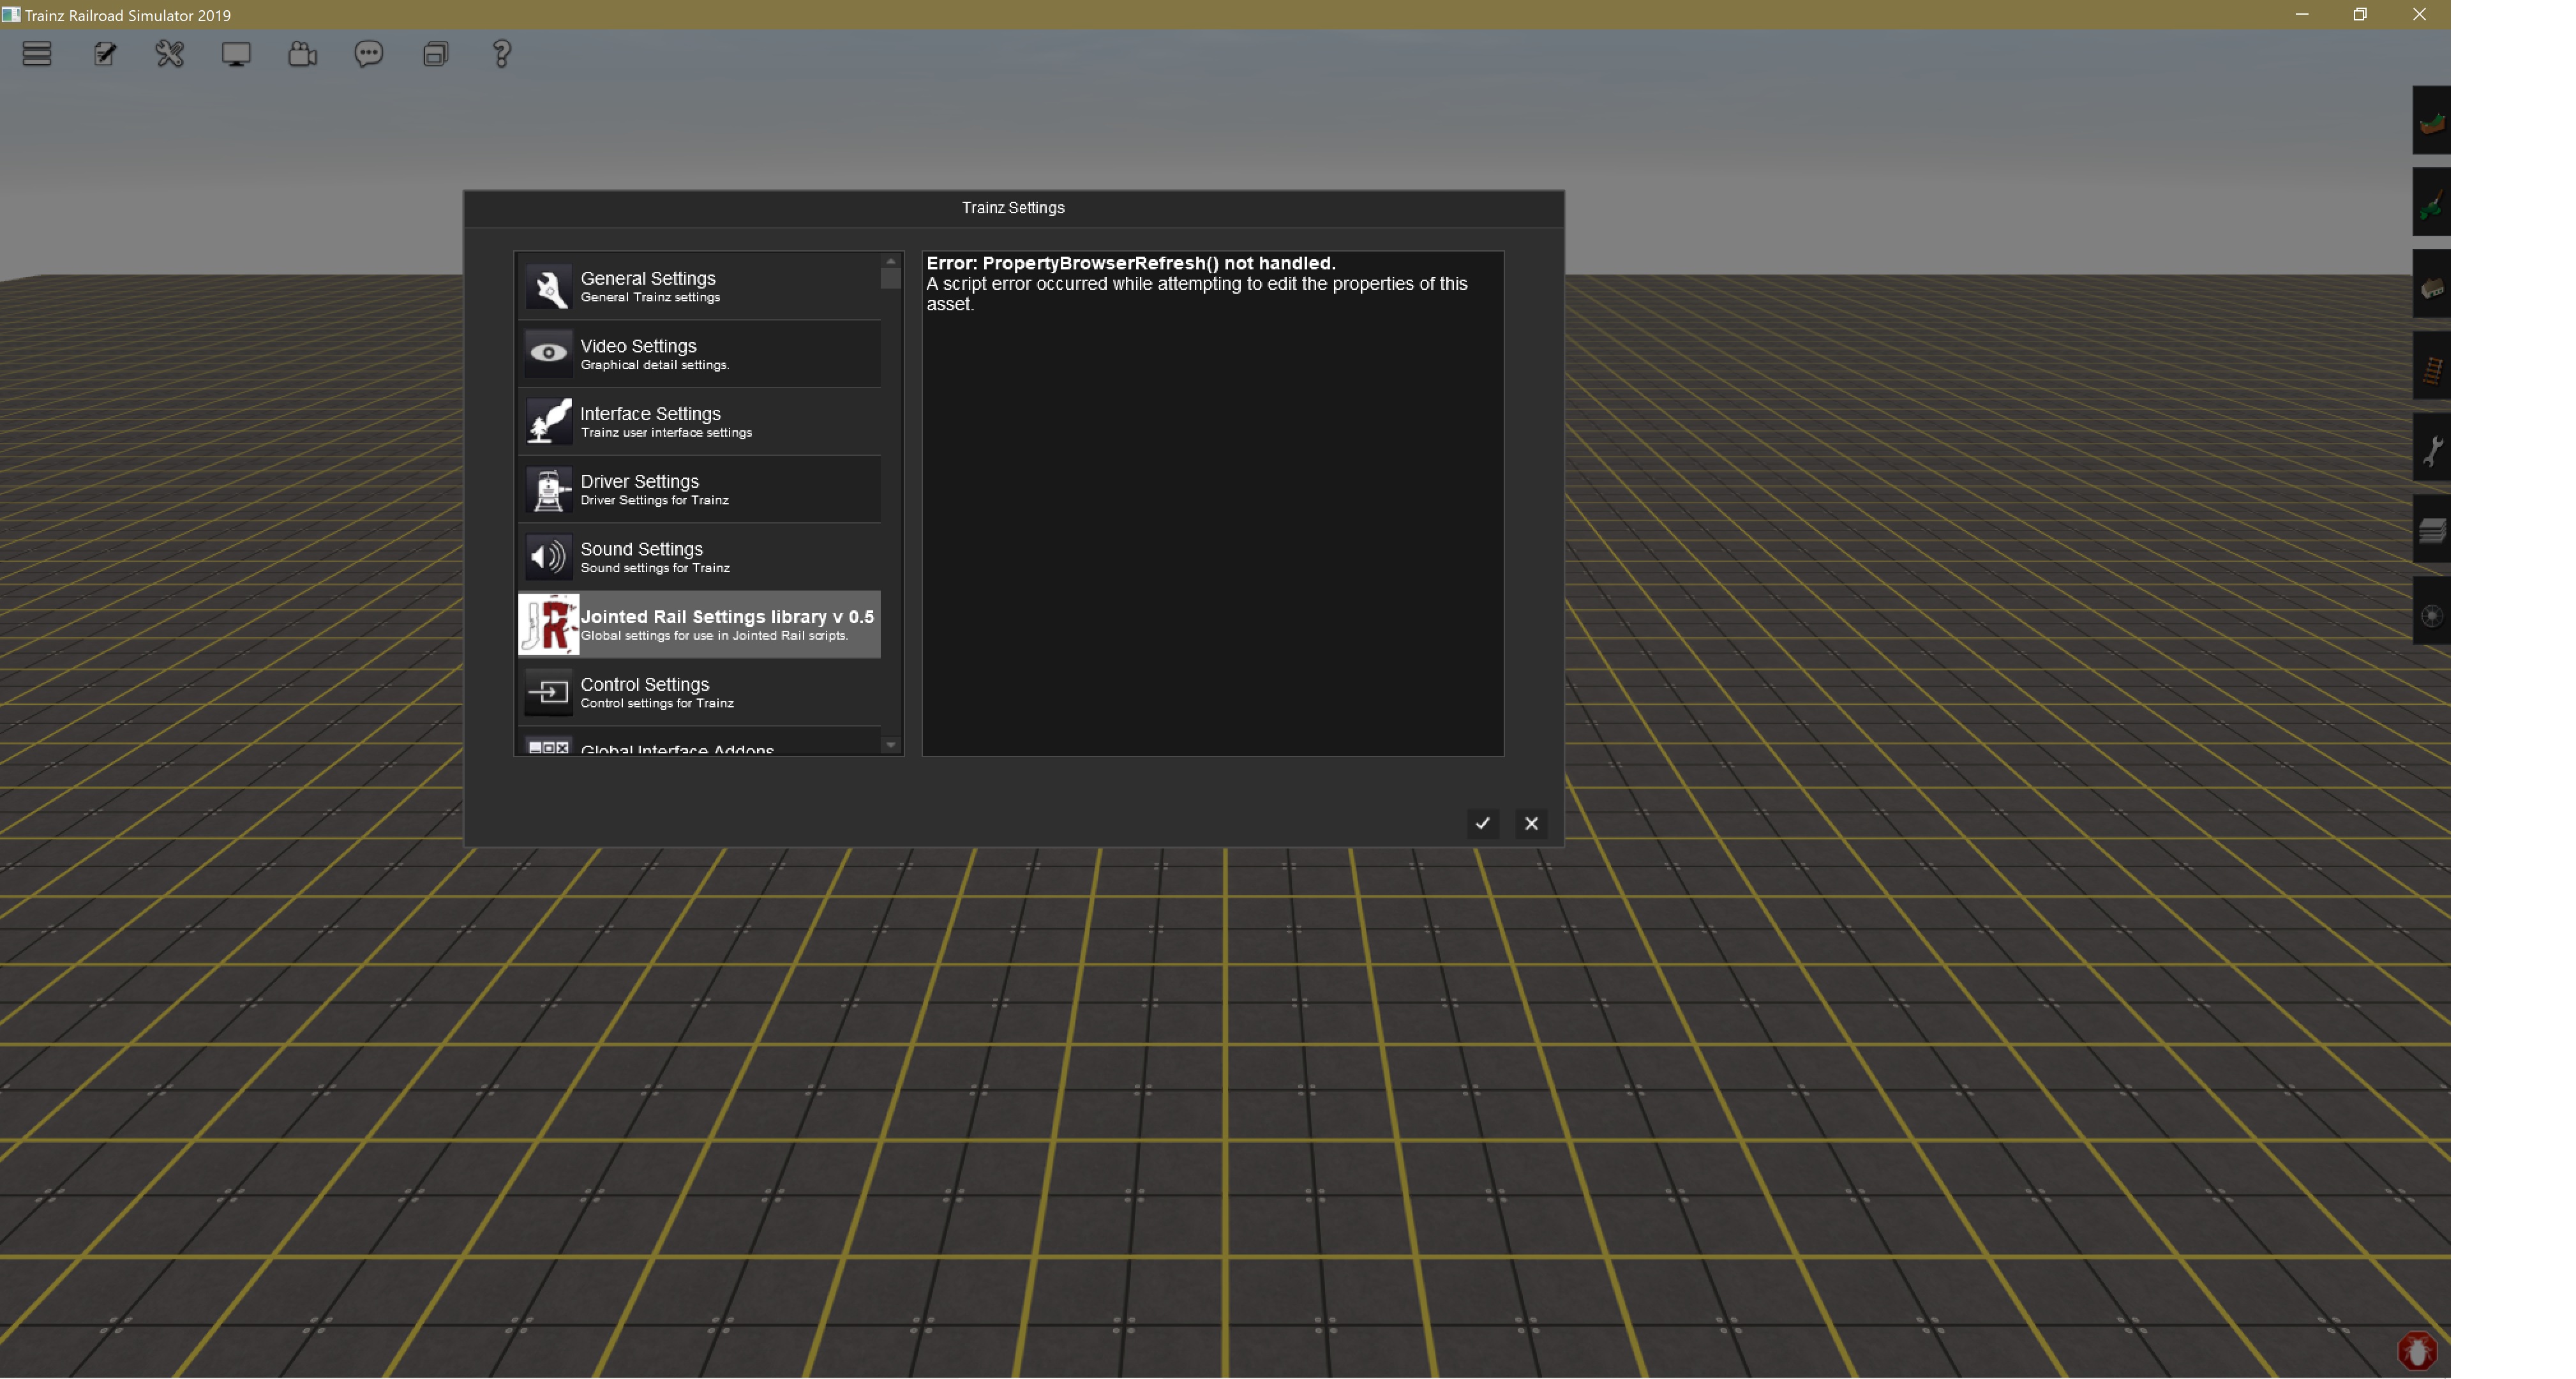Screen dimensions: 2576x1379
Task: Click the General Settings wrench icon
Action: tap(548, 287)
